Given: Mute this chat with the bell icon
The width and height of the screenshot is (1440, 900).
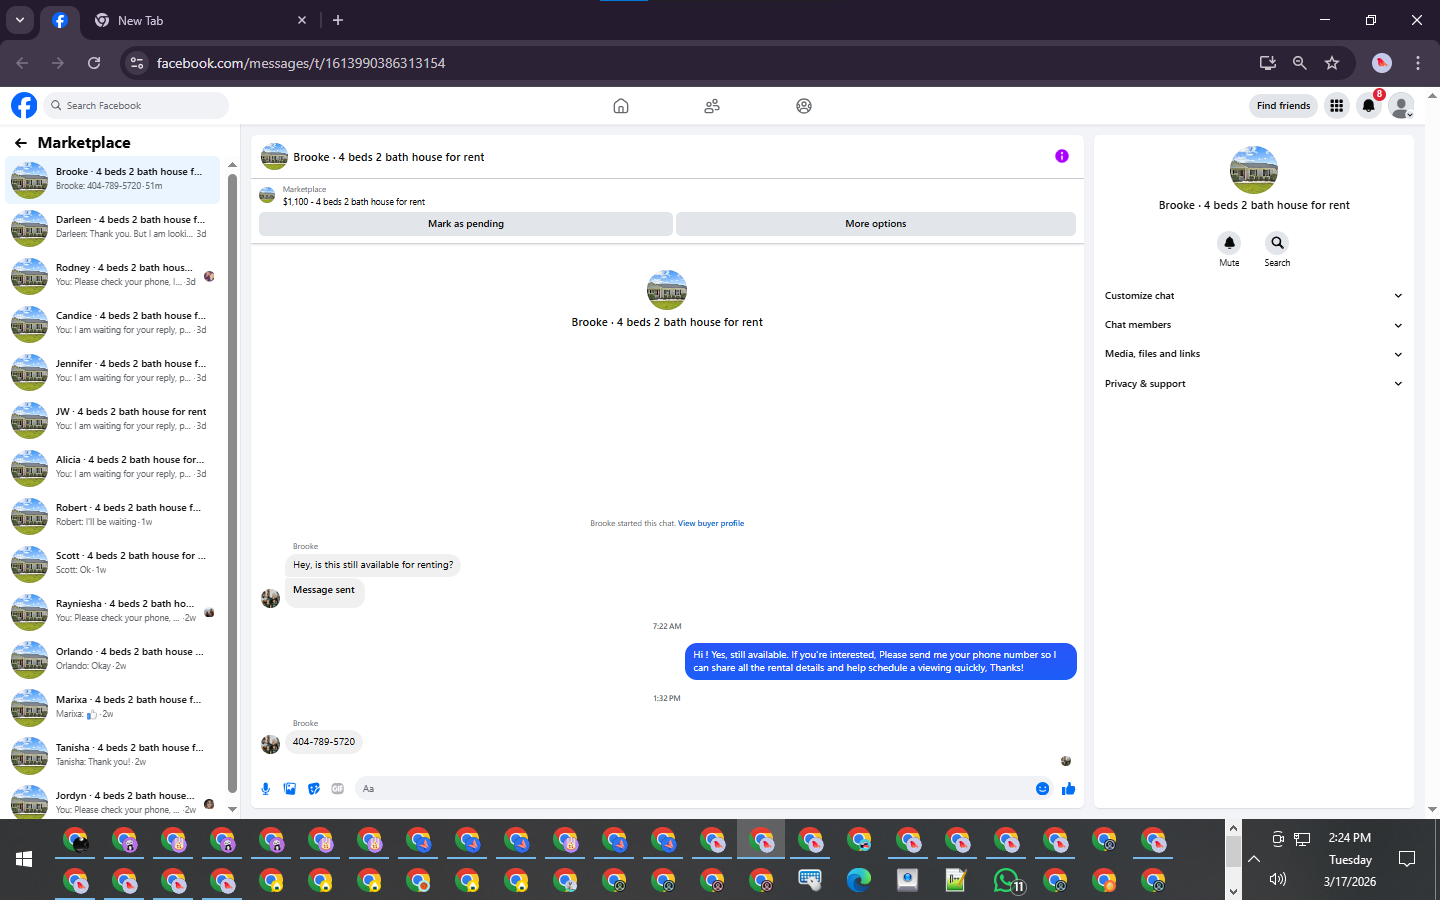Looking at the screenshot, I should 1229,243.
